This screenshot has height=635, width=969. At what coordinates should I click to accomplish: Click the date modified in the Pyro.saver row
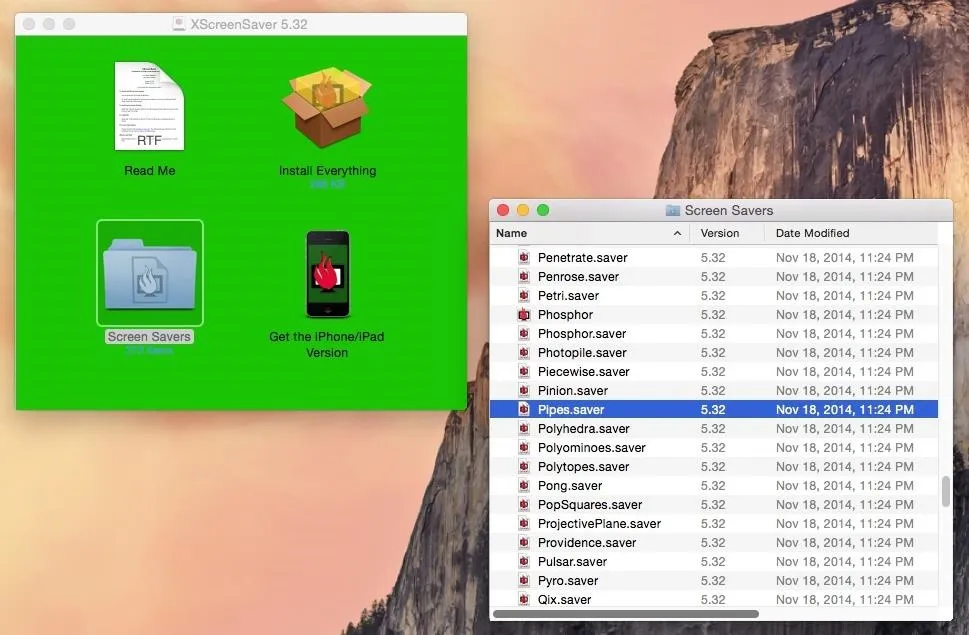(x=845, y=581)
